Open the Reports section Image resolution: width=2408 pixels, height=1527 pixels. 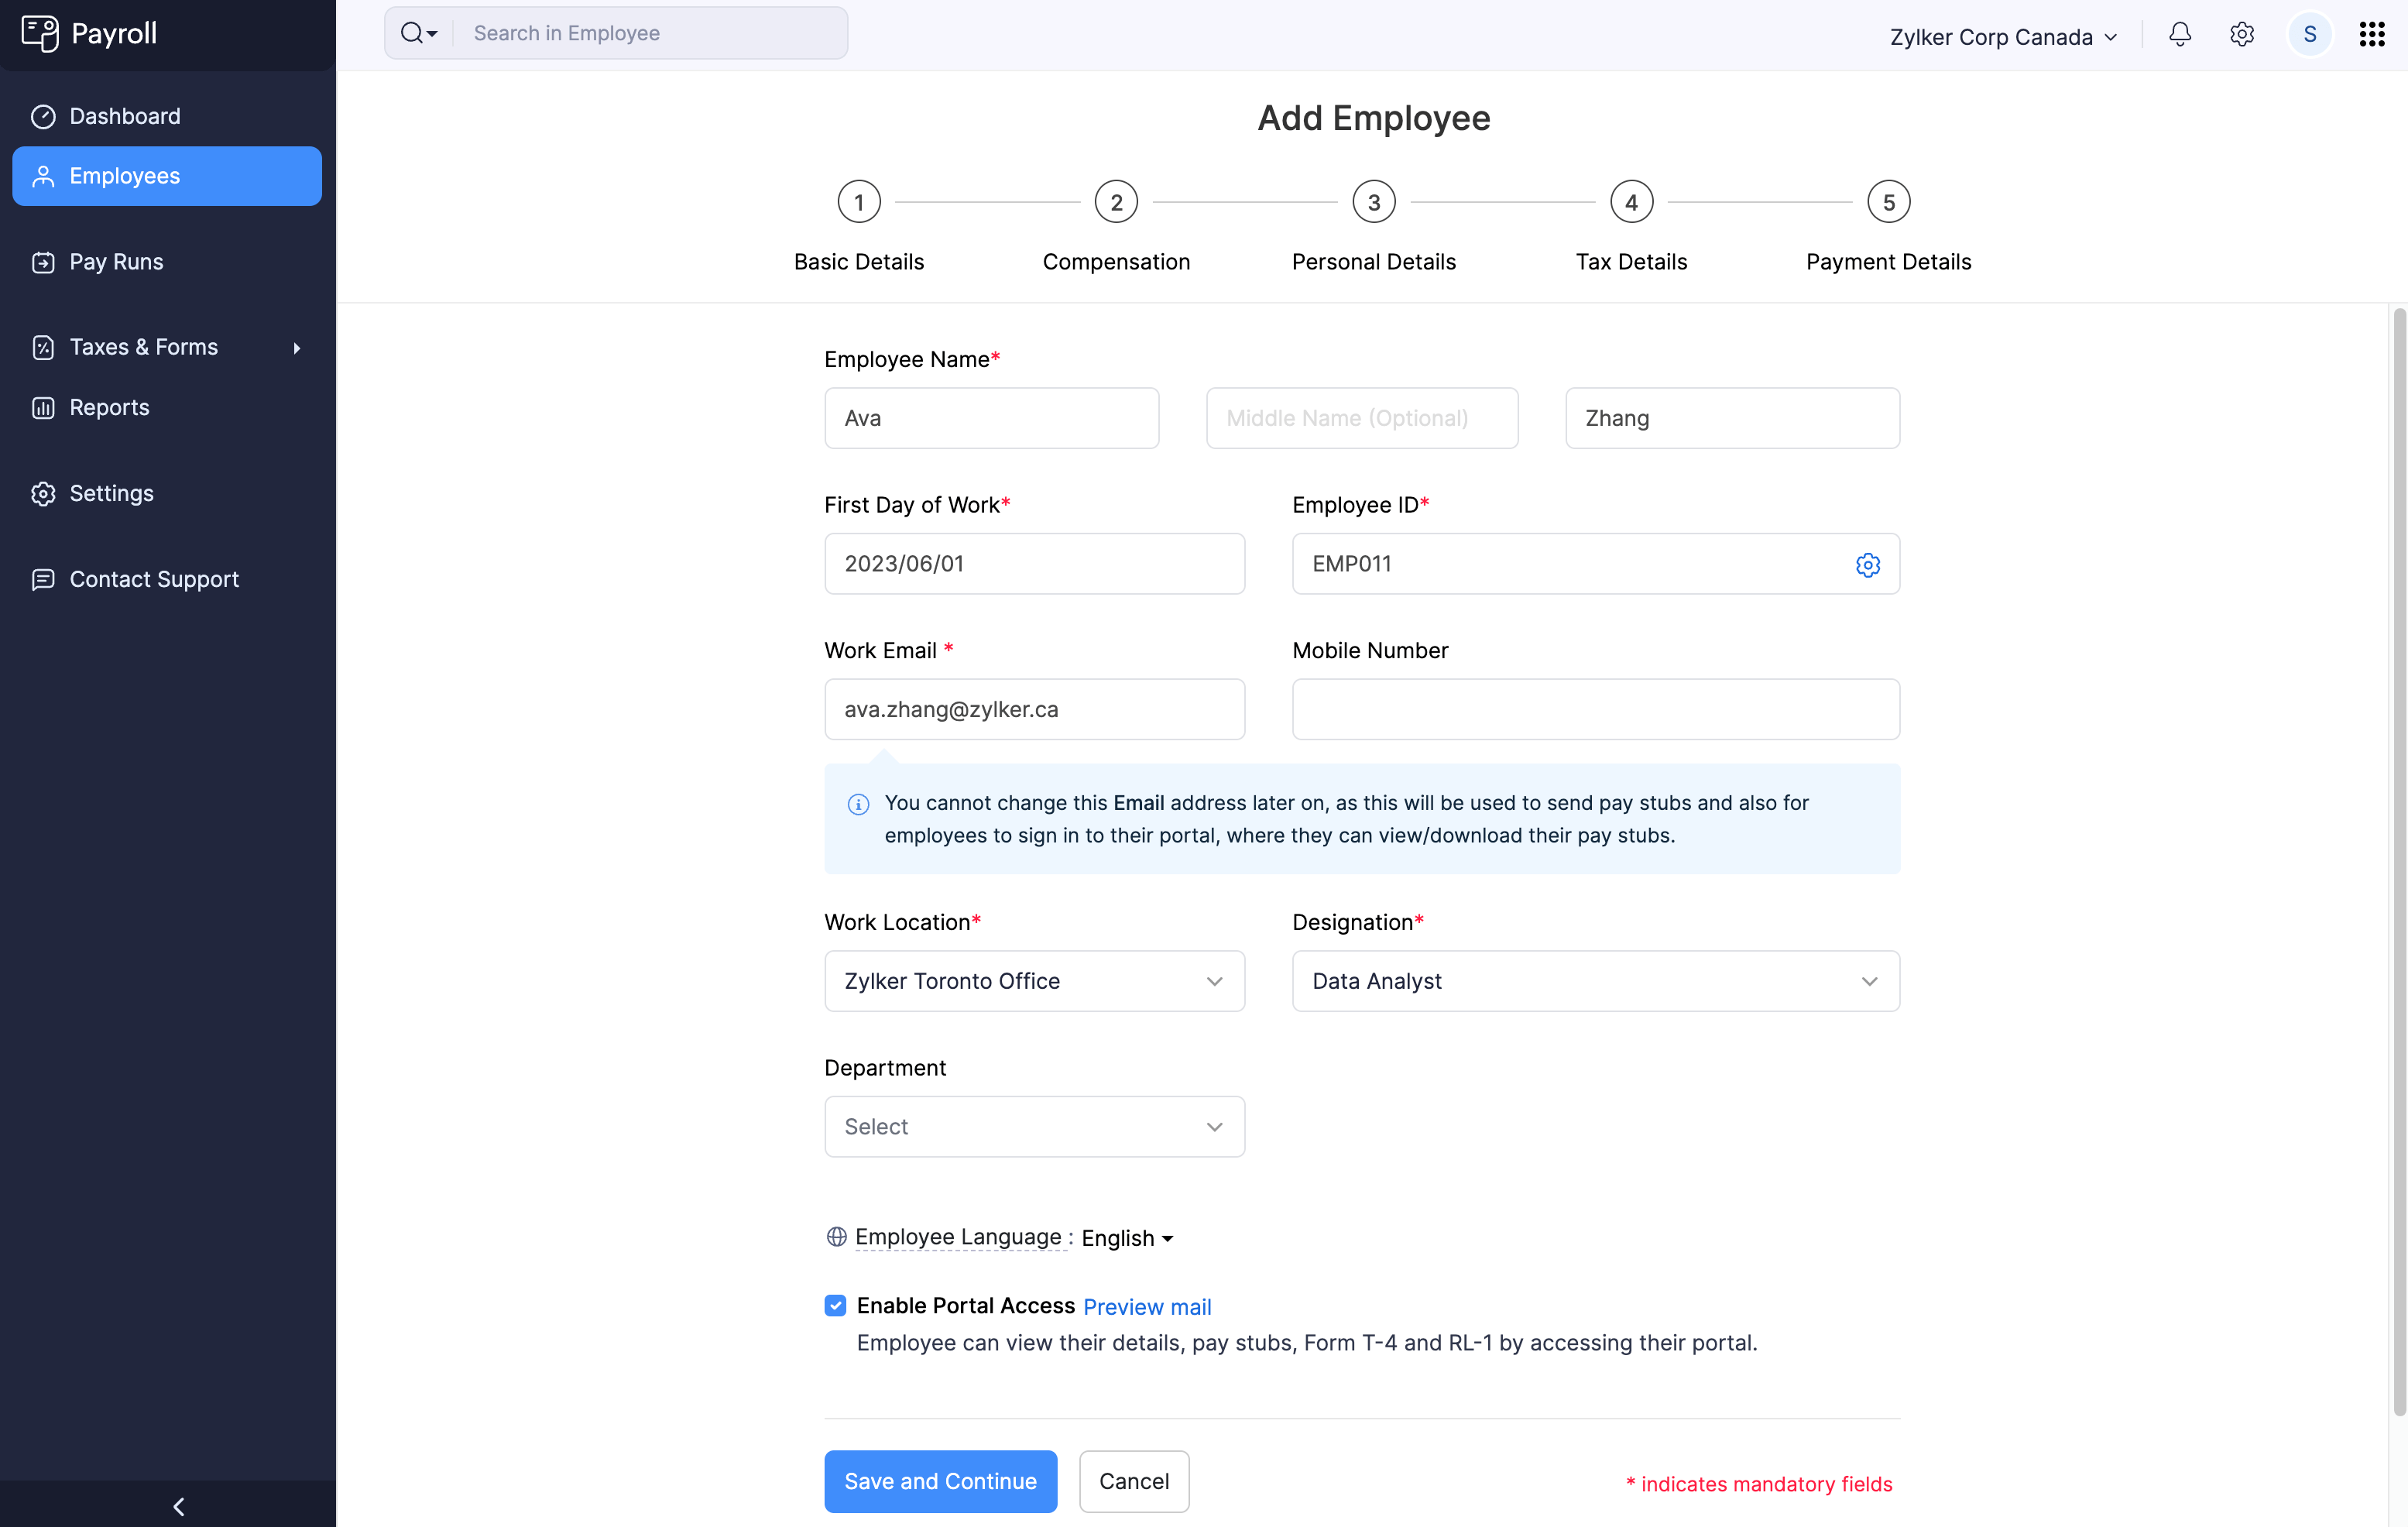(x=109, y=407)
